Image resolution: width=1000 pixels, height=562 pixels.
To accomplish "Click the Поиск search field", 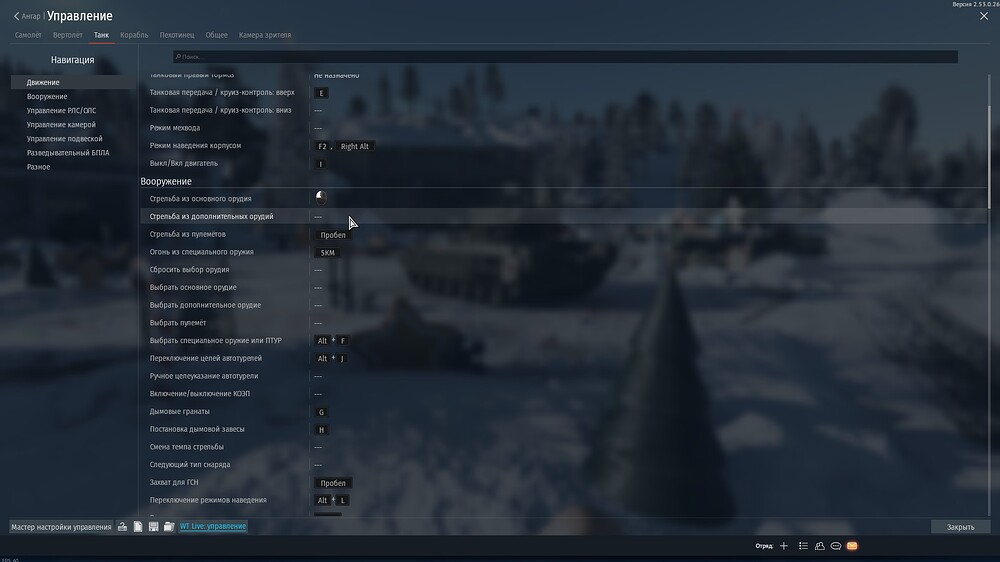I will [565, 57].
